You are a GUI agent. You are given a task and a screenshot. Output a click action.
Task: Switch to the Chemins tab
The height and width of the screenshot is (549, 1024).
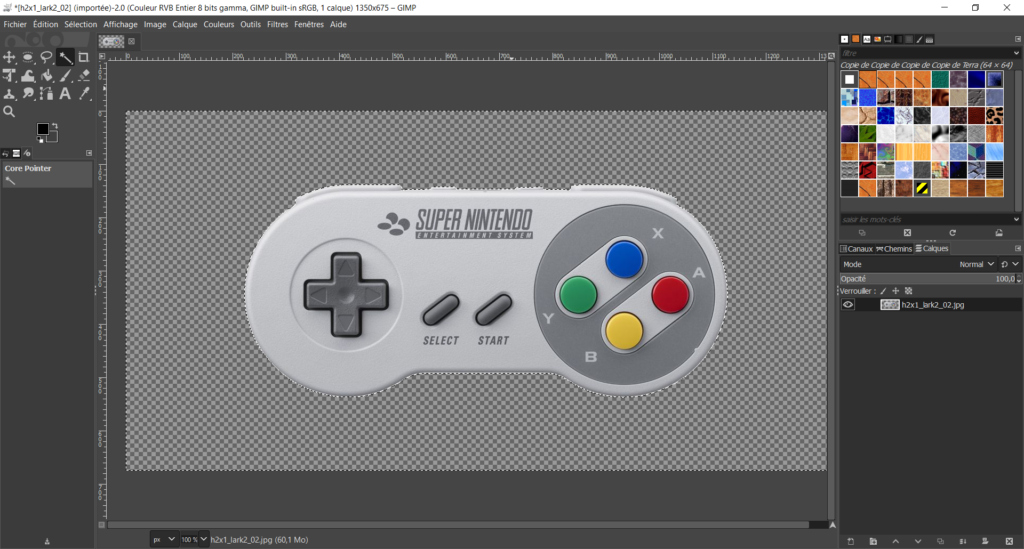[894, 249]
